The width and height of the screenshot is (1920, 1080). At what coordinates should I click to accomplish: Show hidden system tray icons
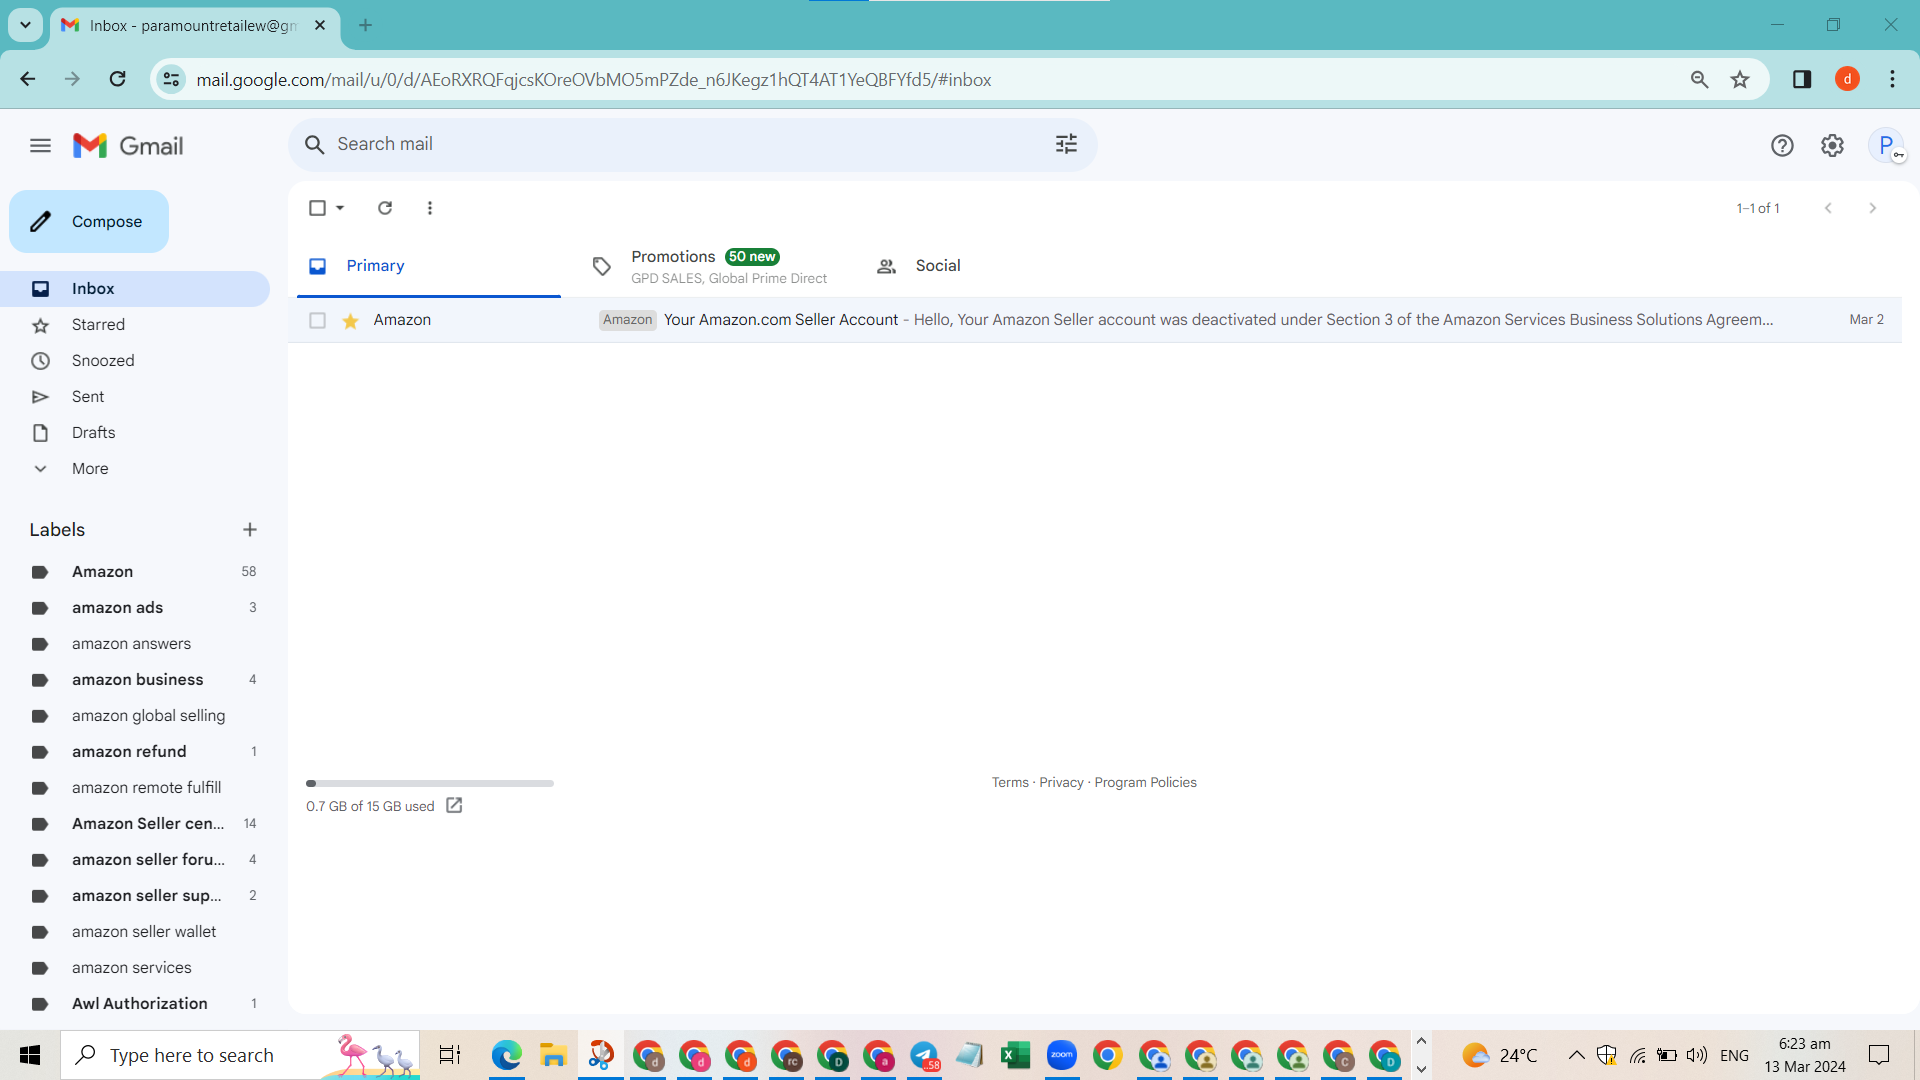pos(1576,1055)
